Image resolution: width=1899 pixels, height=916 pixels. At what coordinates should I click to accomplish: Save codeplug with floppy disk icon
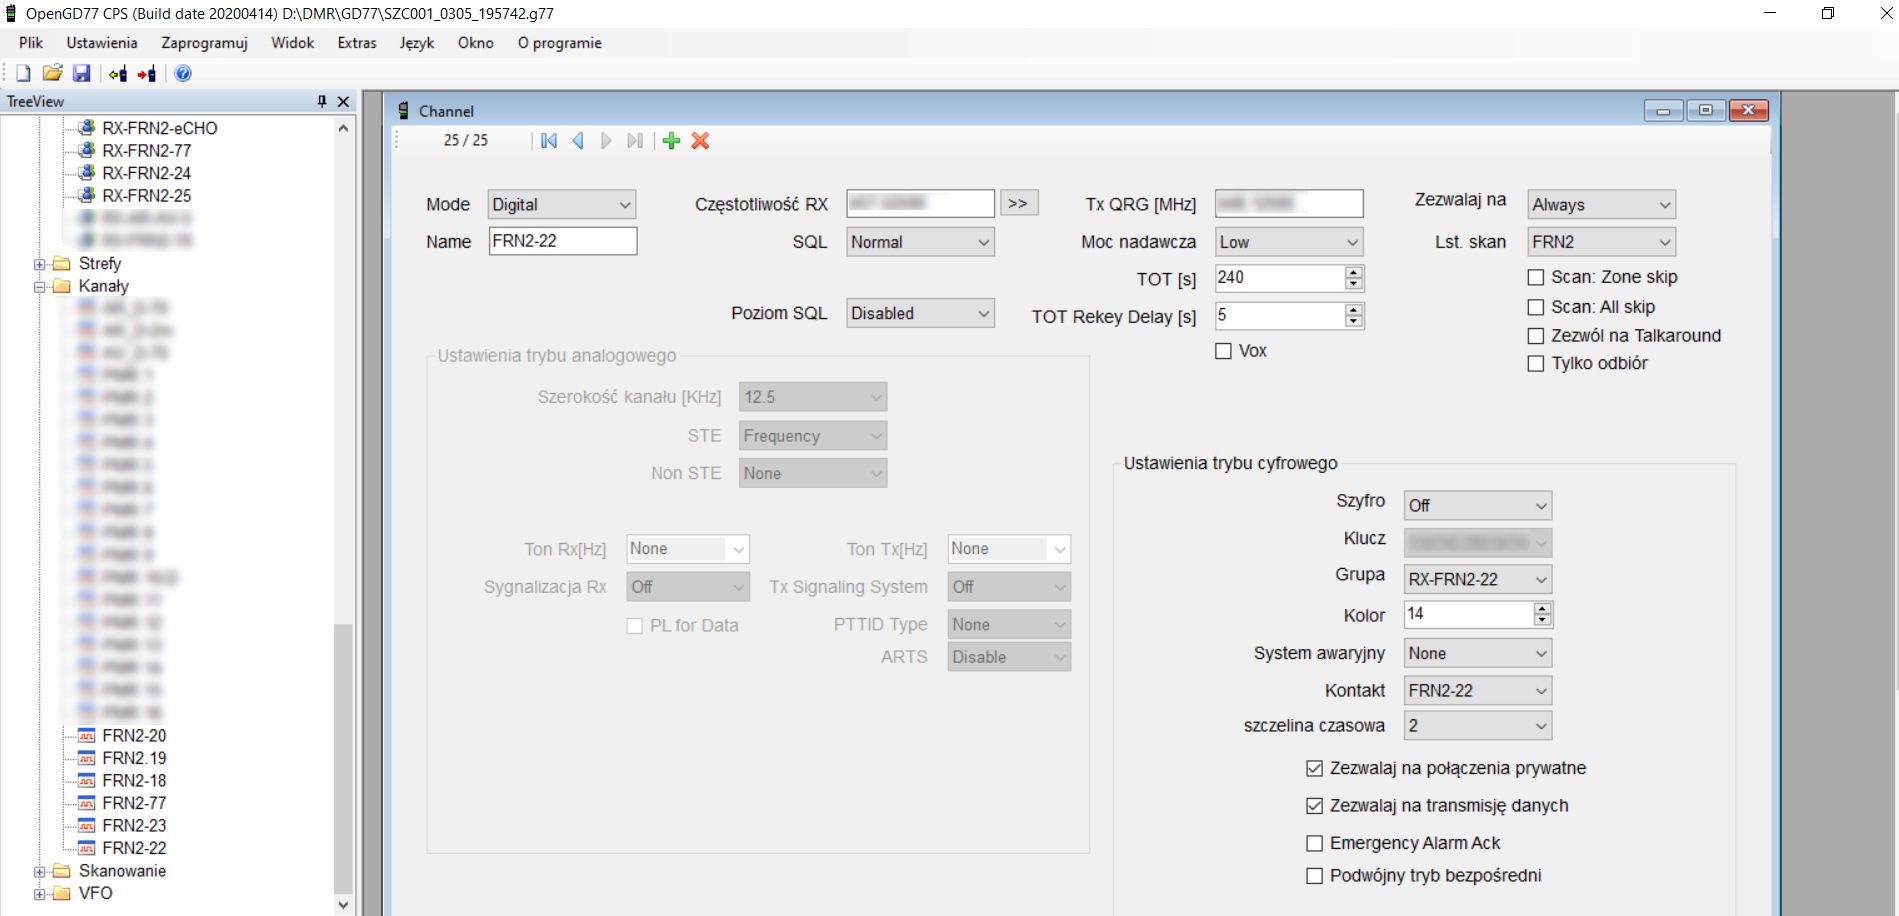pyautogui.click(x=82, y=73)
